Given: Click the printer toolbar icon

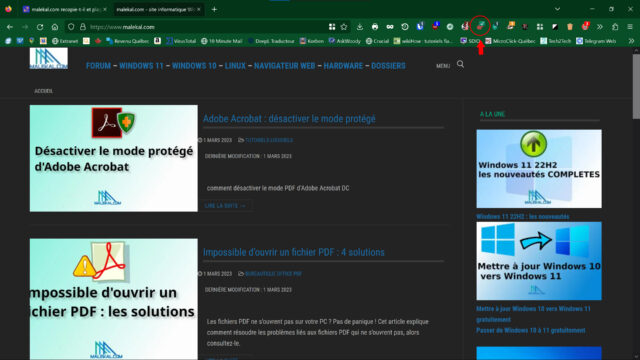Looking at the screenshot, I should [x=375, y=27].
